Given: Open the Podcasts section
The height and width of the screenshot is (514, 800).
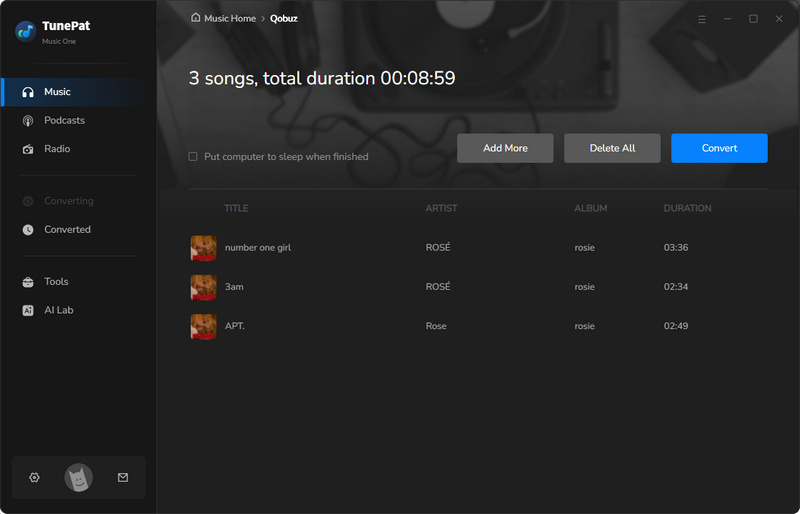Looking at the screenshot, I should [x=64, y=120].
